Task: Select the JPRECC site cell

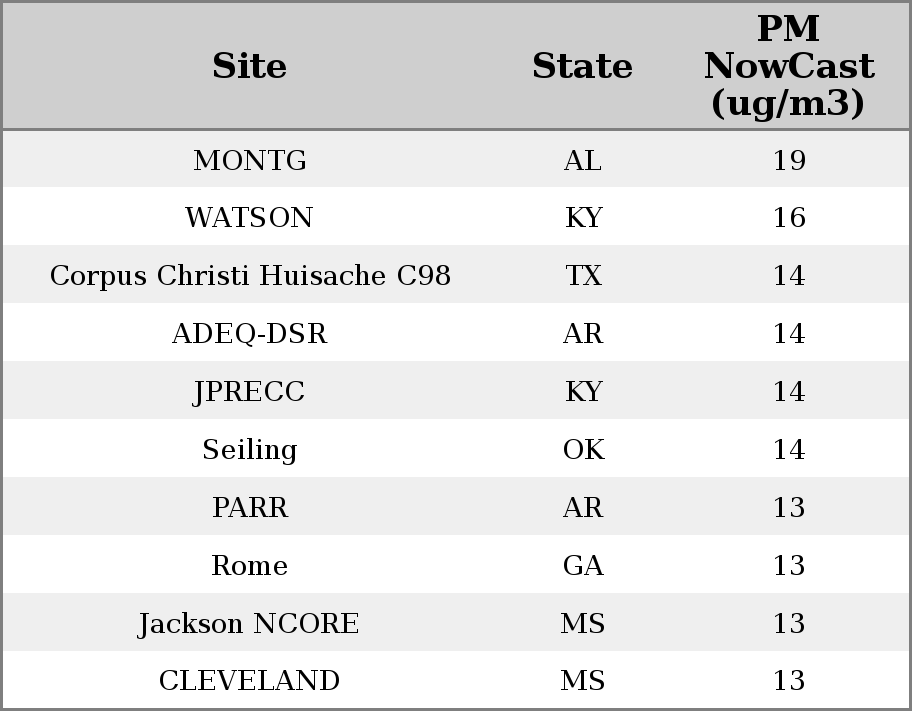Action: point(249,391)
